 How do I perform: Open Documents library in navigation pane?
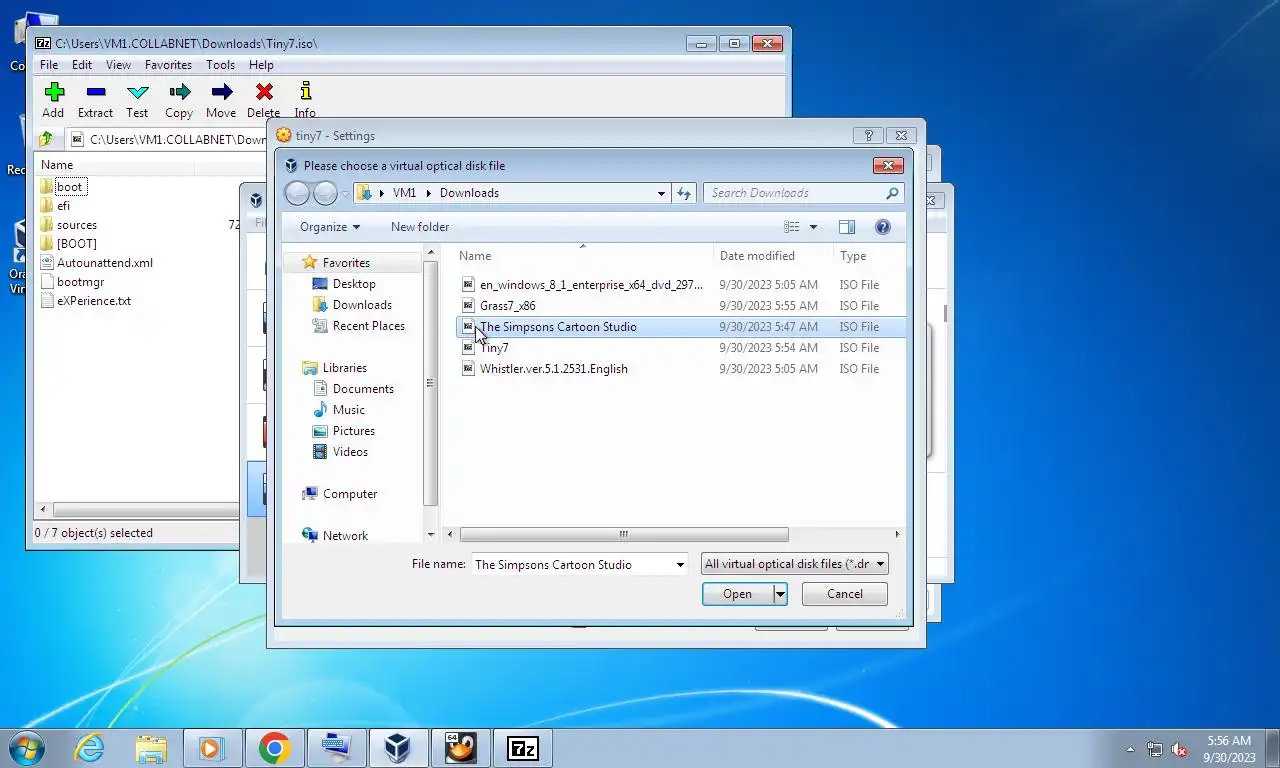[363, 389]
